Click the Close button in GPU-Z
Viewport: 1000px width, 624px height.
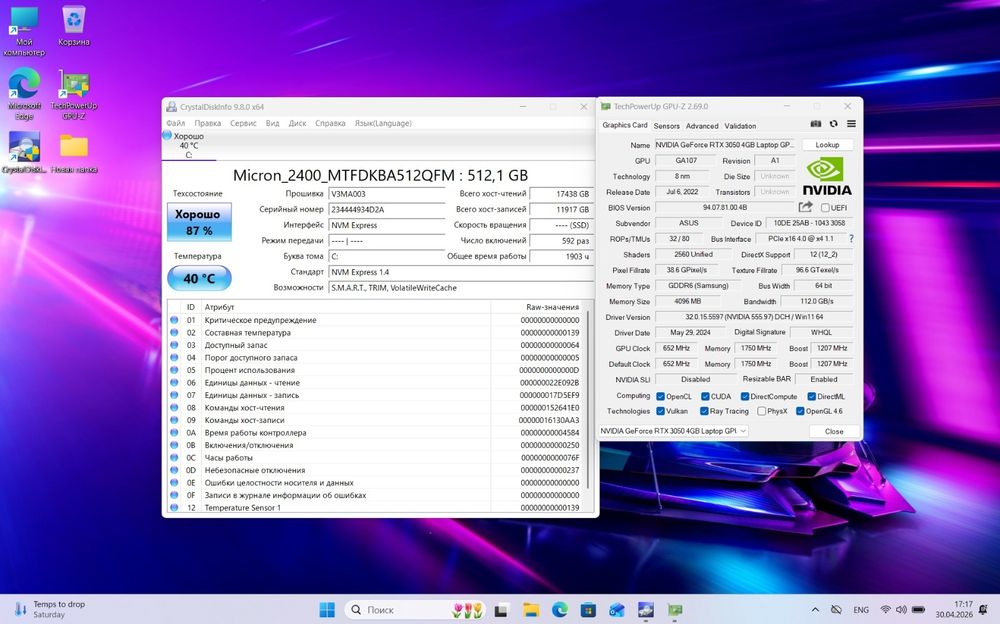point(834,431)
